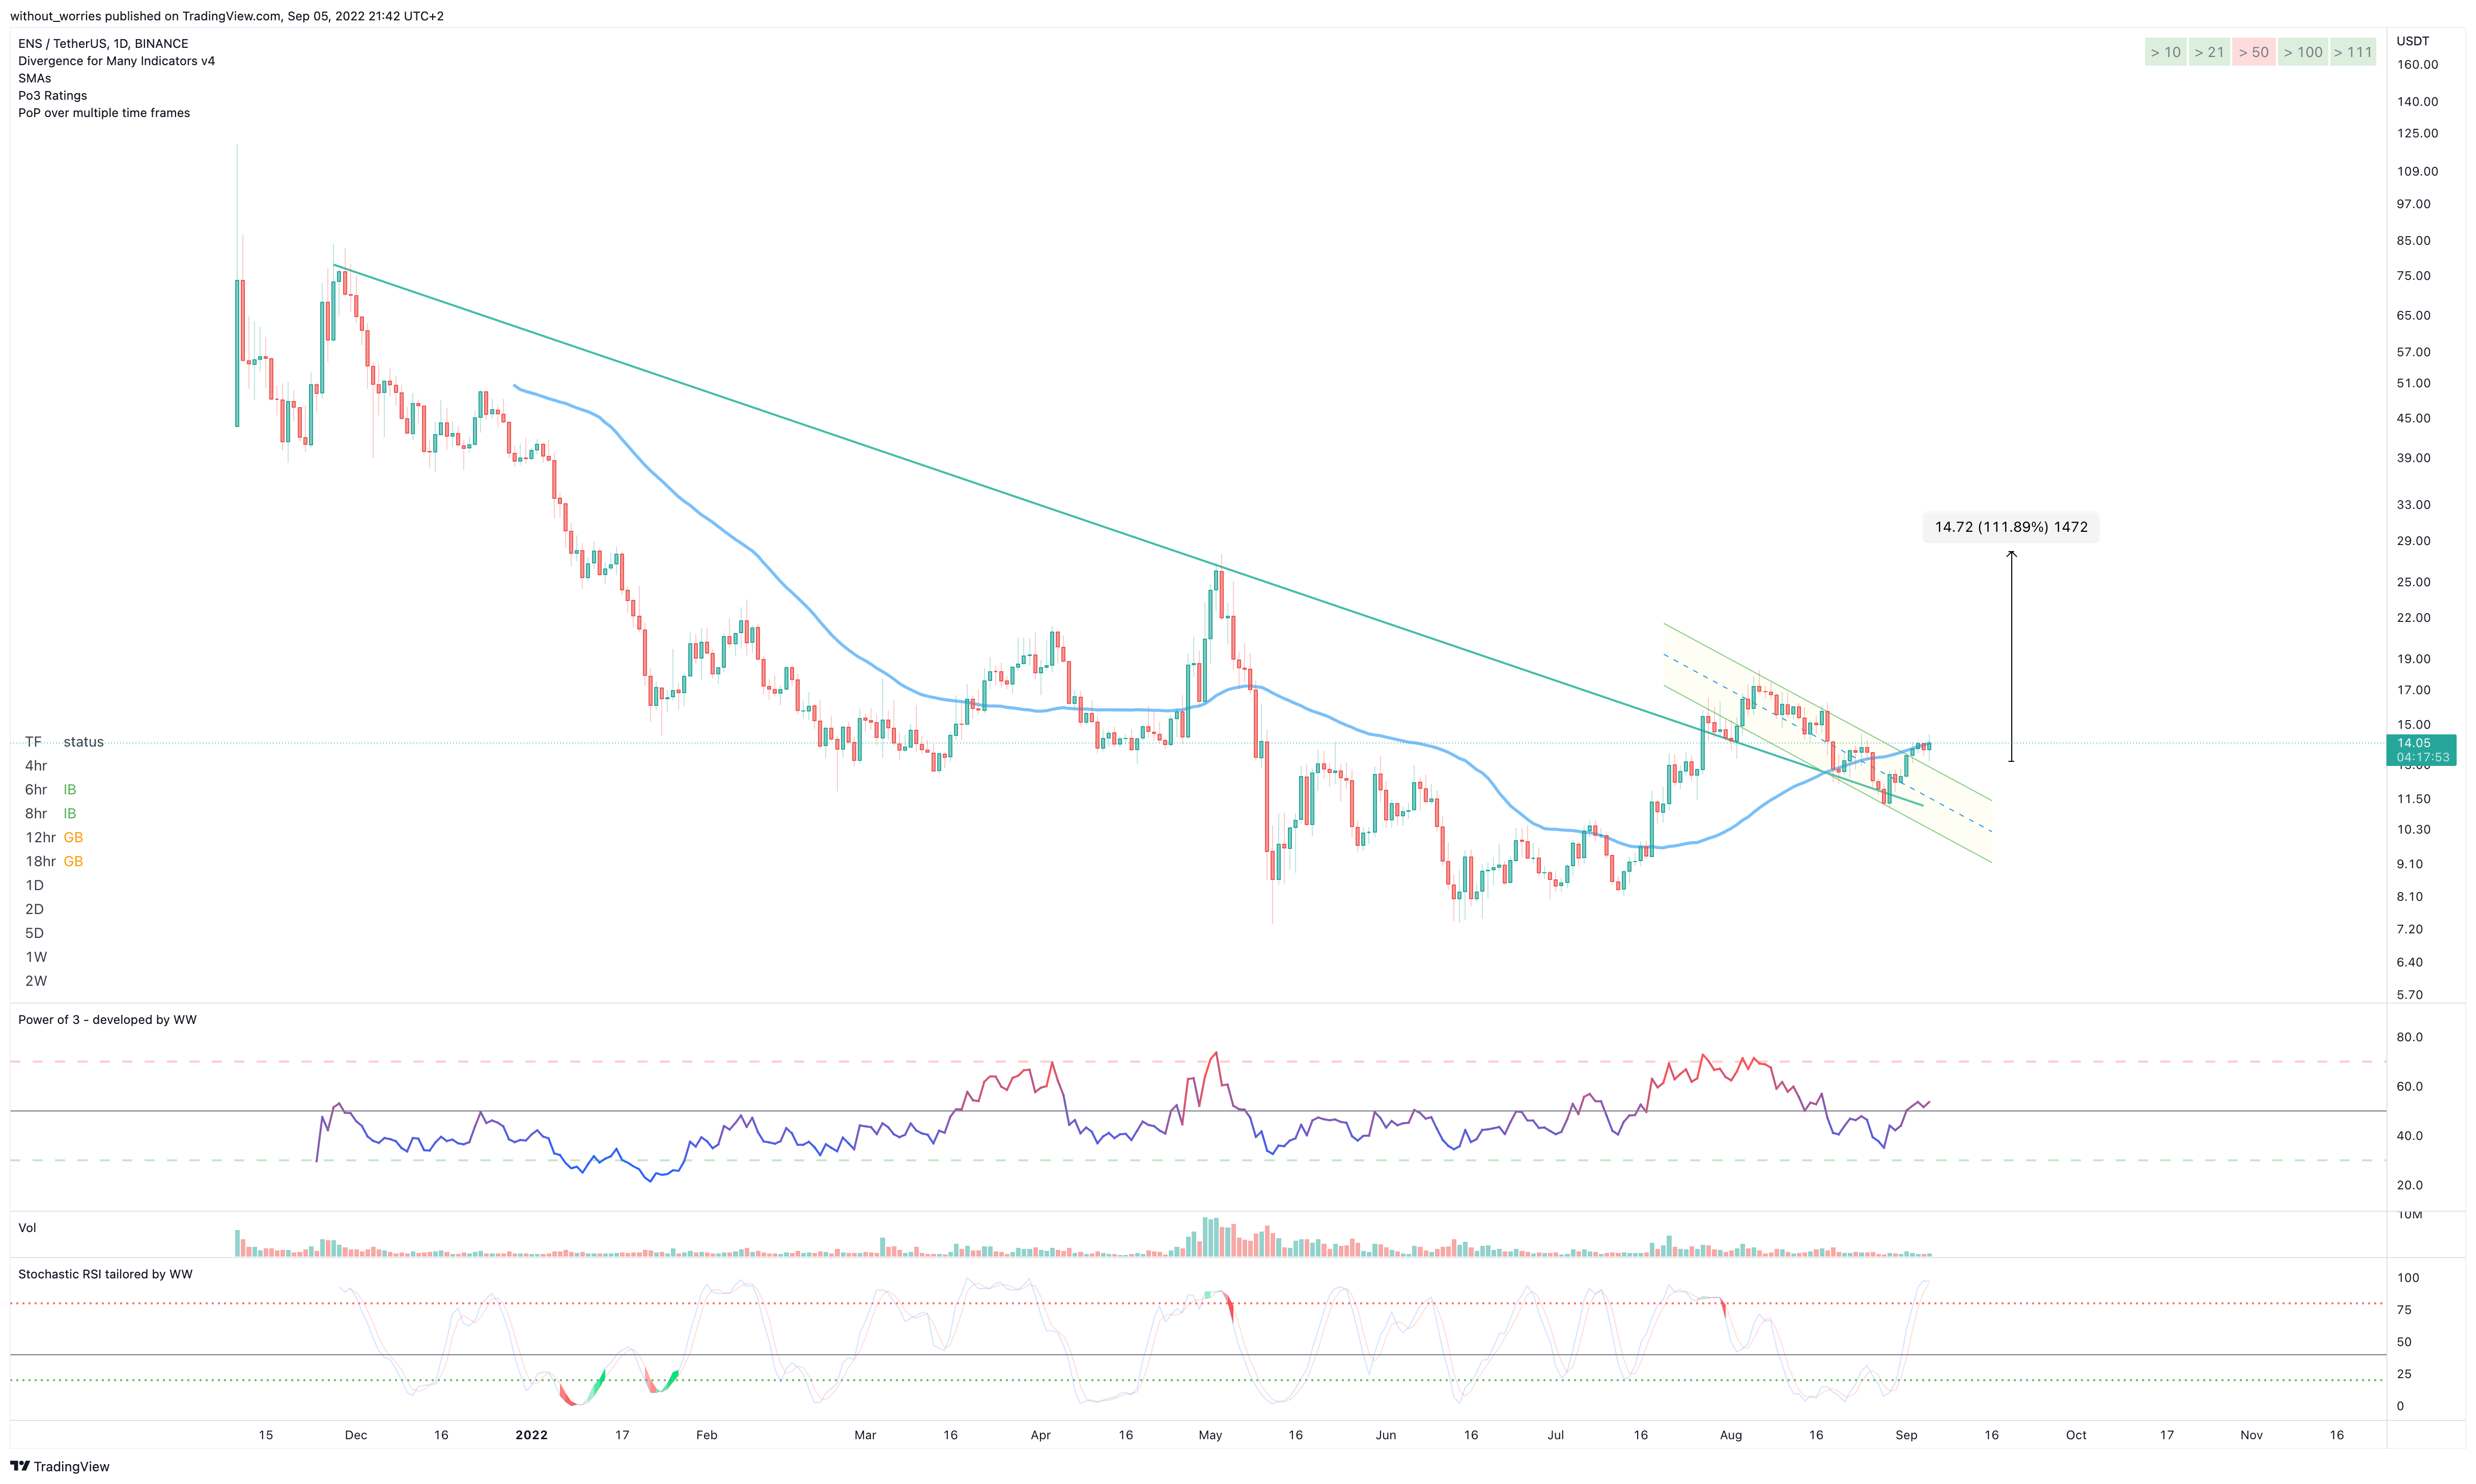The image size is (2476, 1484).
Task: Click the 160.00 price axis label
Action: click(x=2417, y=65)
